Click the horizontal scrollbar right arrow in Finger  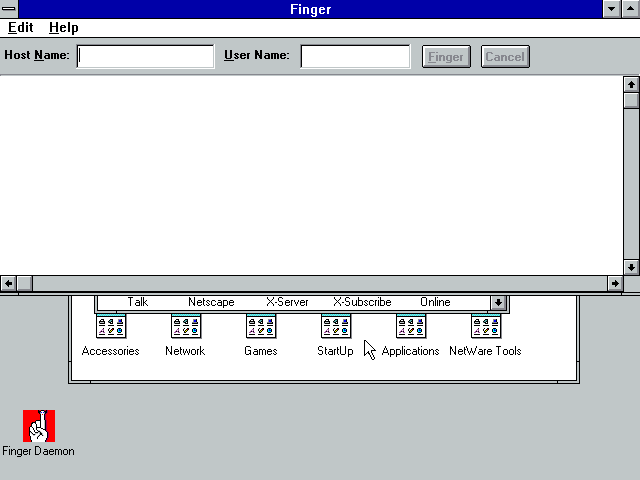[x=615, y=283]
